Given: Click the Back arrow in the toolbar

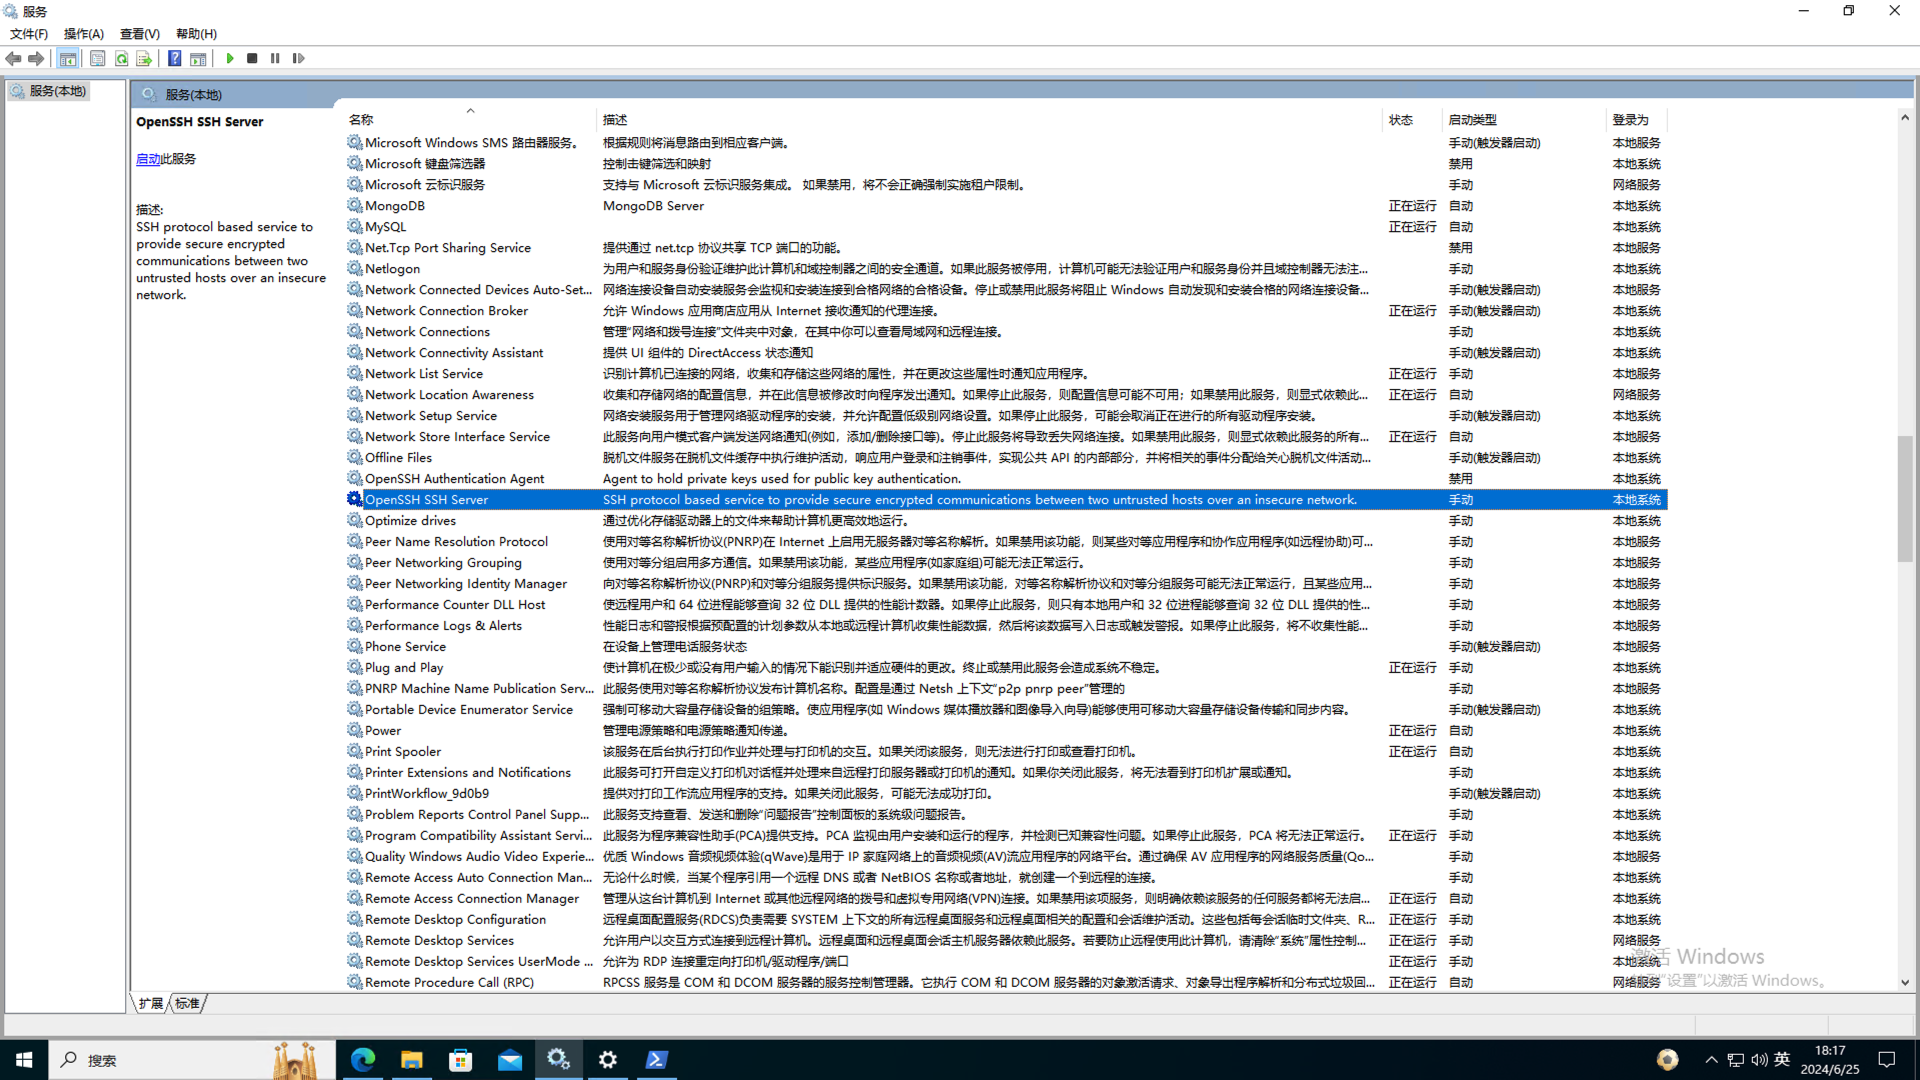Looking at the screenshot, I should click(13, 59).
